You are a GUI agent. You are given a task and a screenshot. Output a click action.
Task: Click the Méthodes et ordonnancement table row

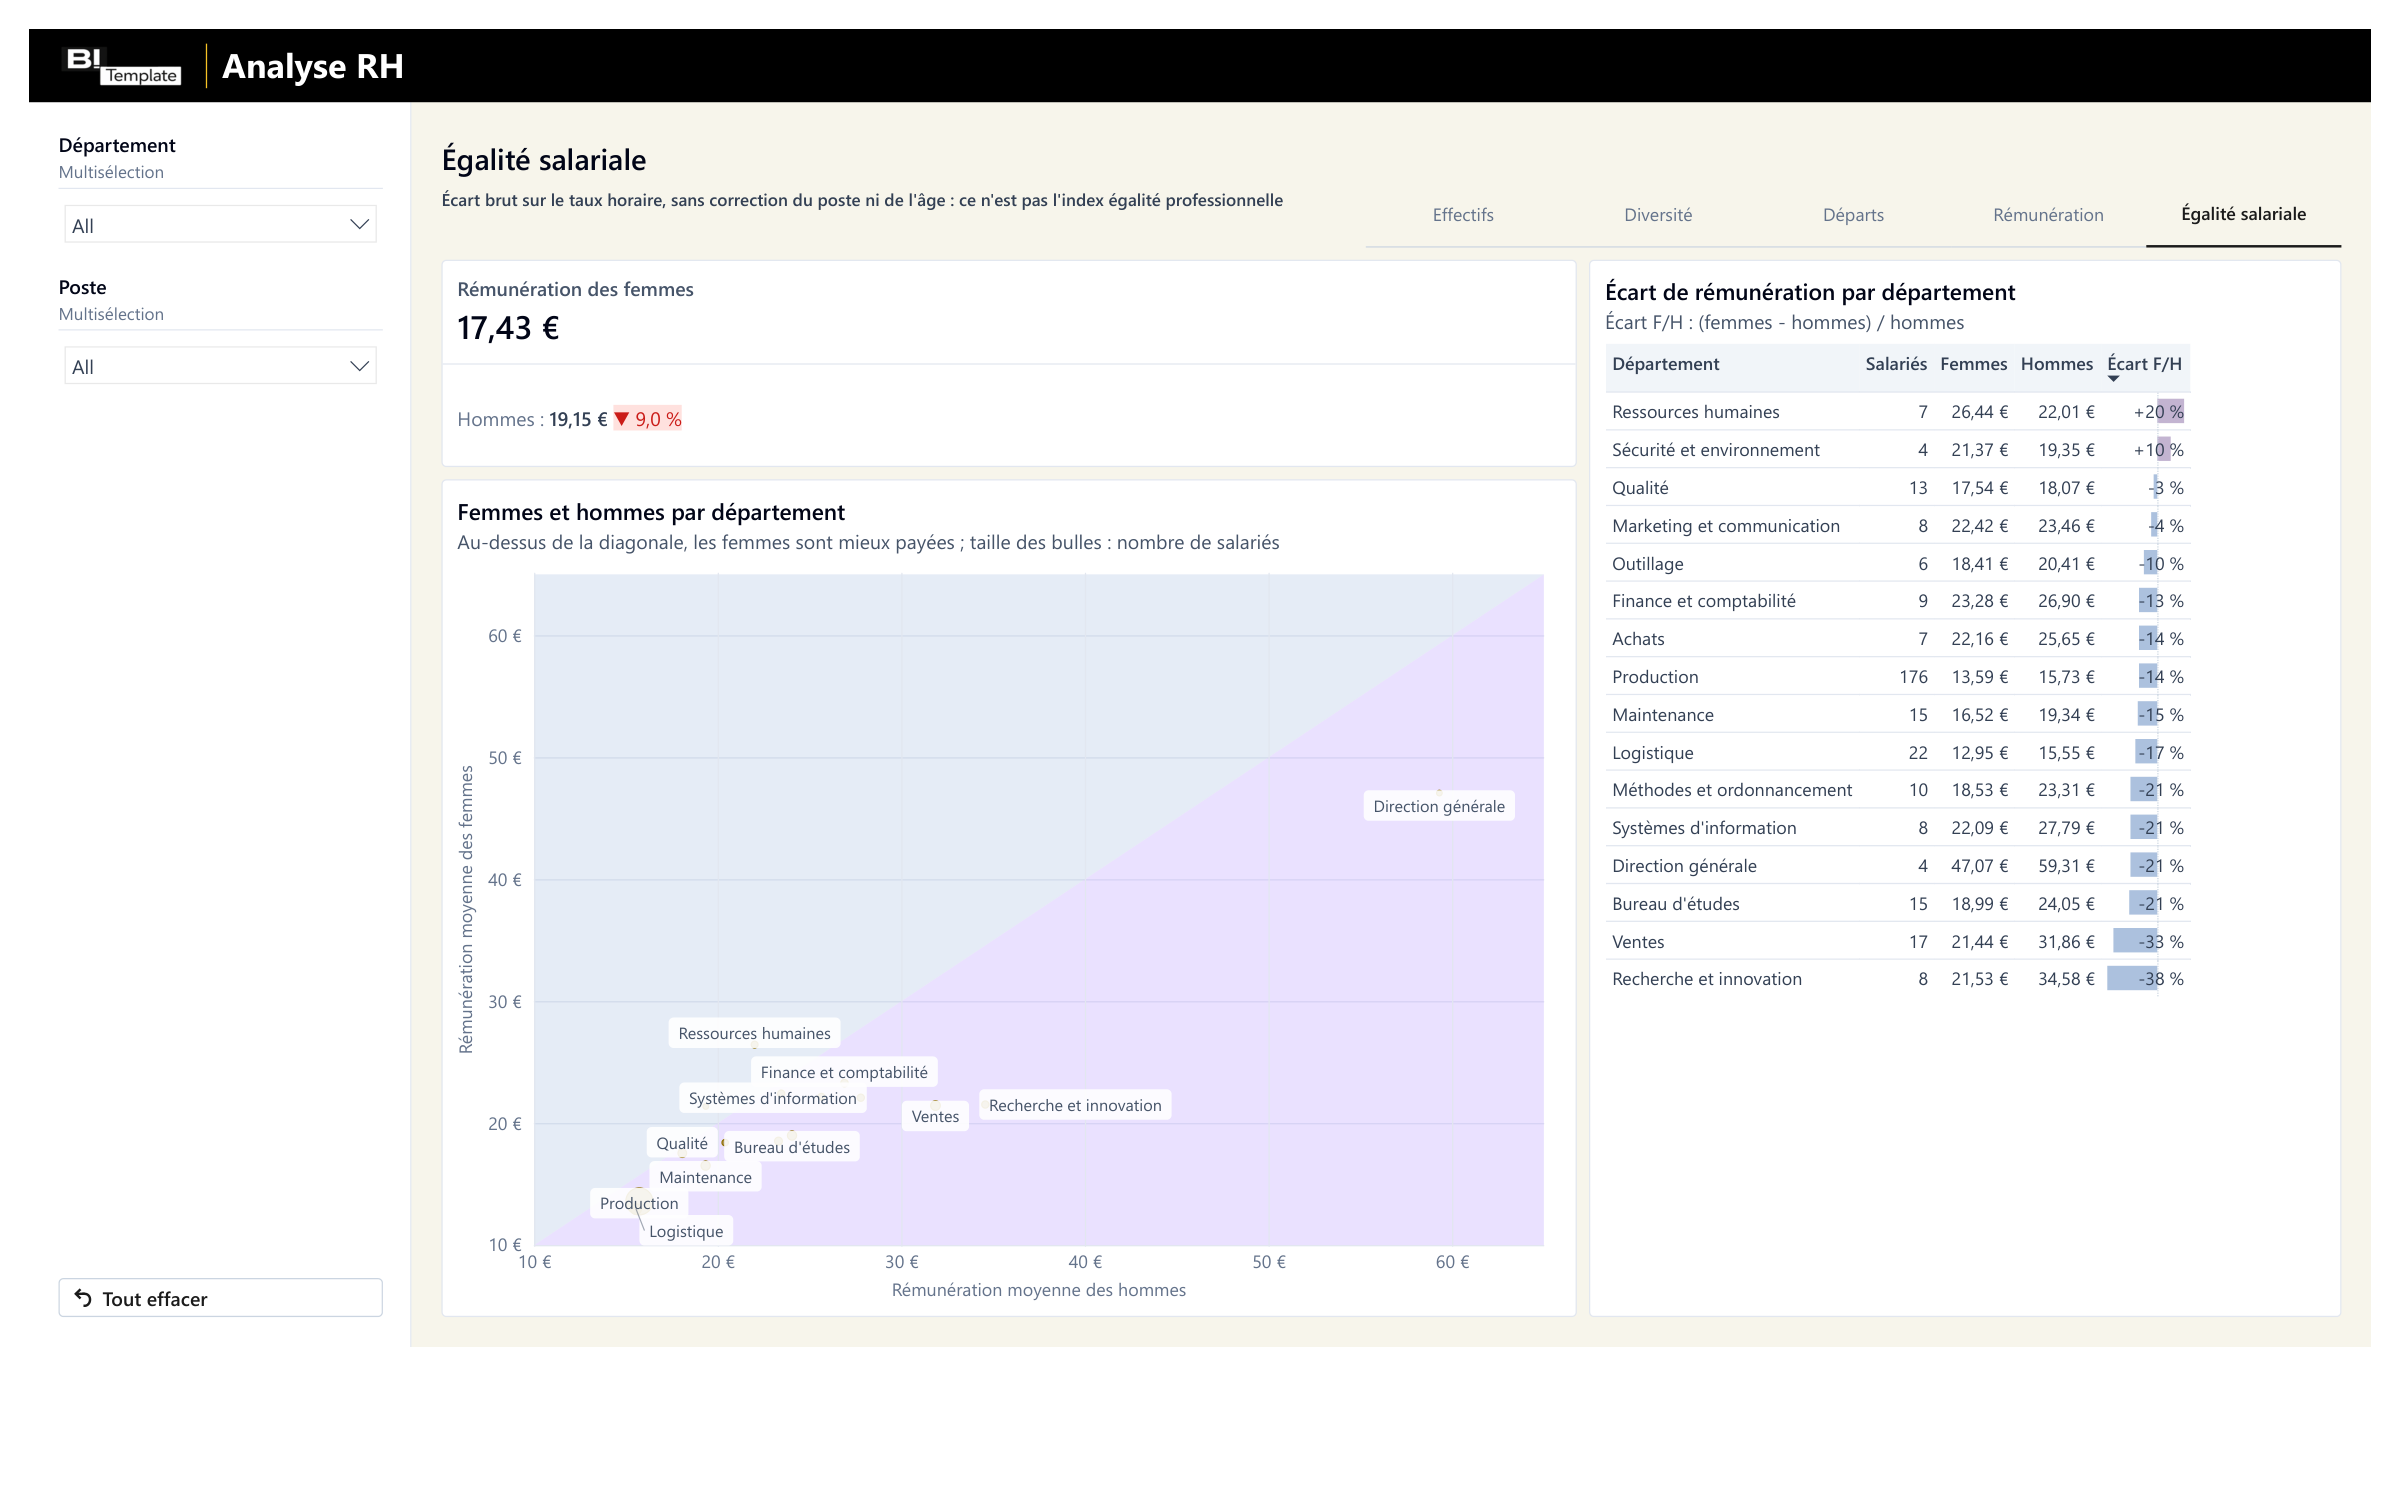1897,790
